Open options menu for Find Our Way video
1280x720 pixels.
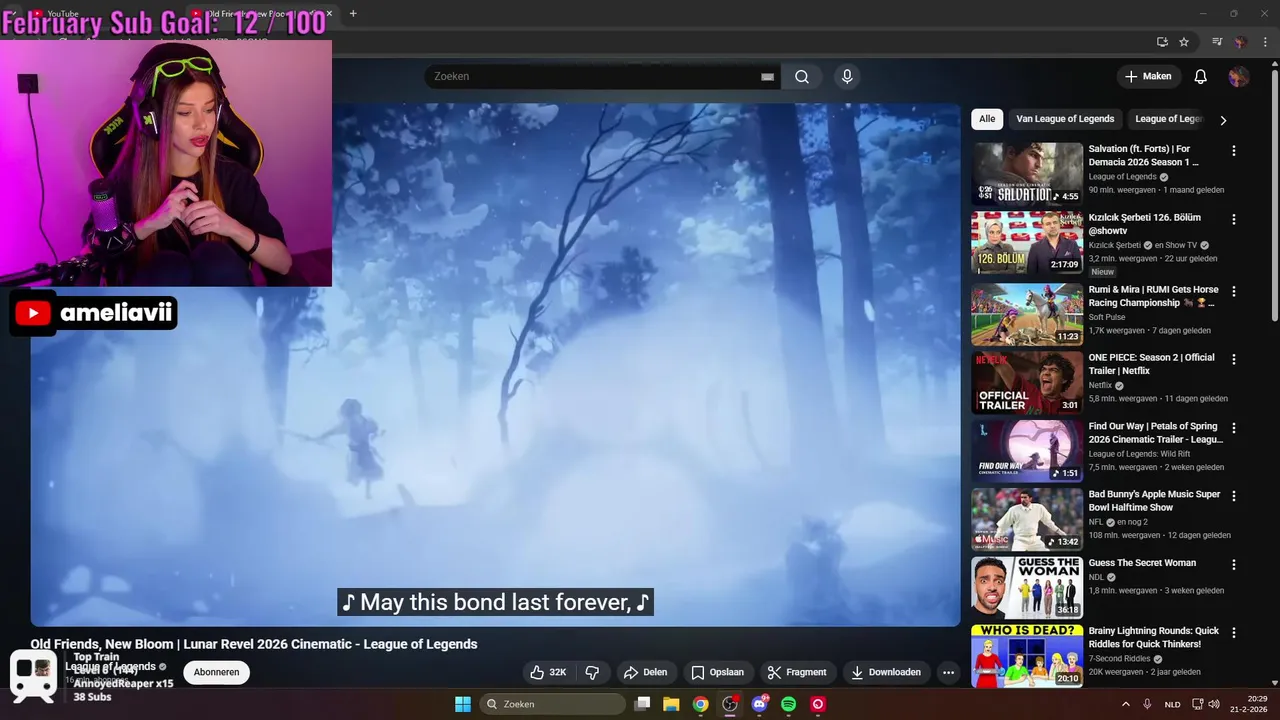[x=1233, y=428]
